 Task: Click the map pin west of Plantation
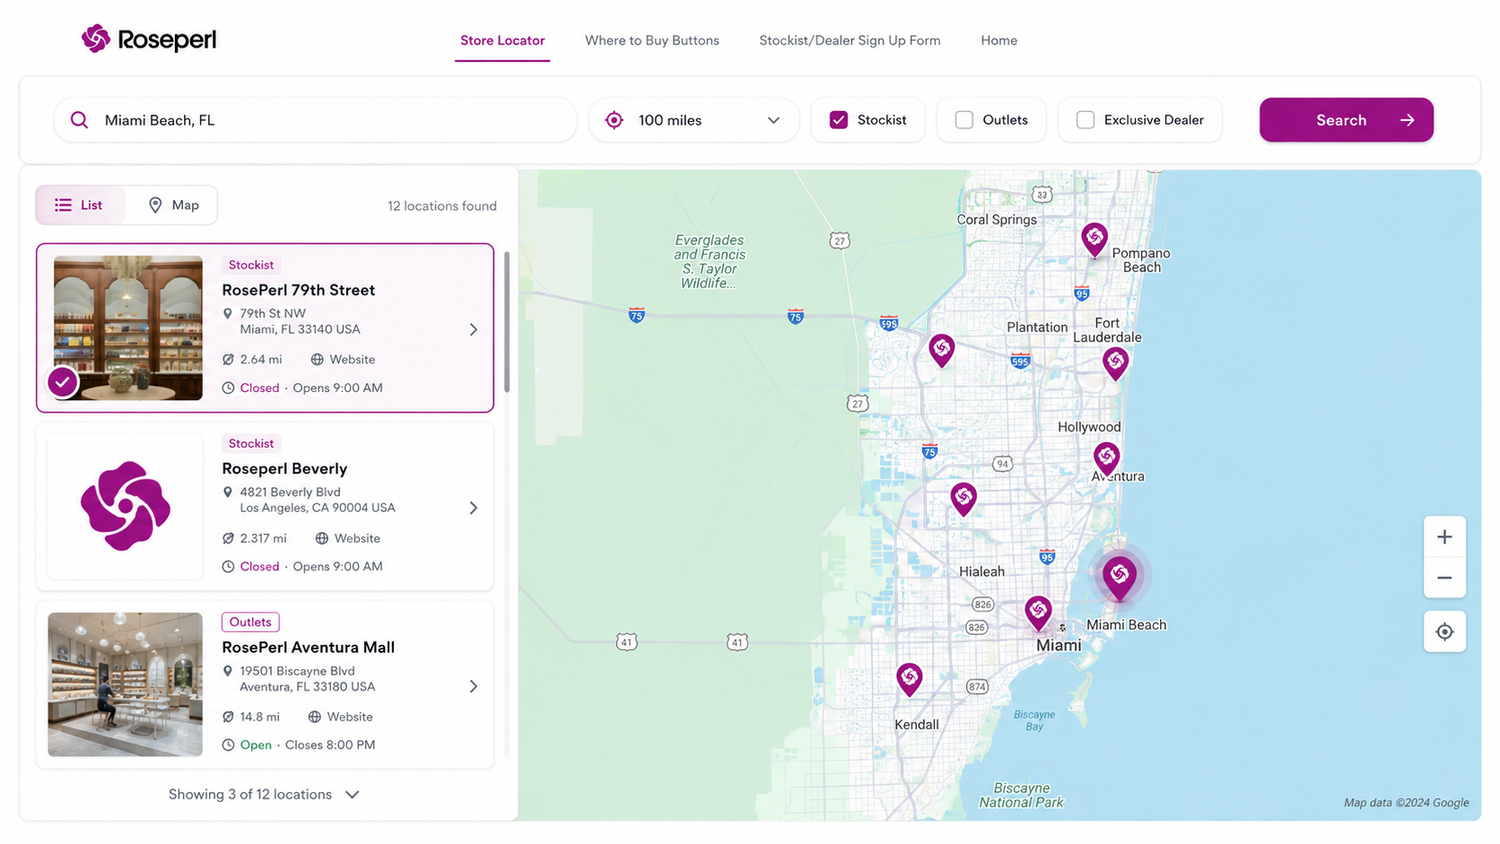click(941, 350)
